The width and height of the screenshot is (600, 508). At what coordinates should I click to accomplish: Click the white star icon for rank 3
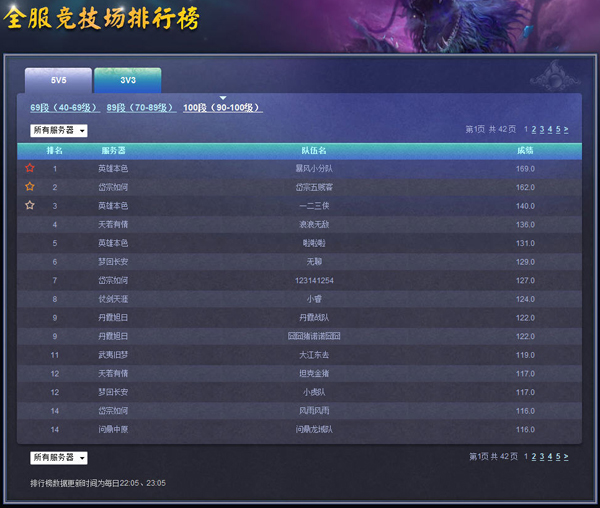coord(30,205)
